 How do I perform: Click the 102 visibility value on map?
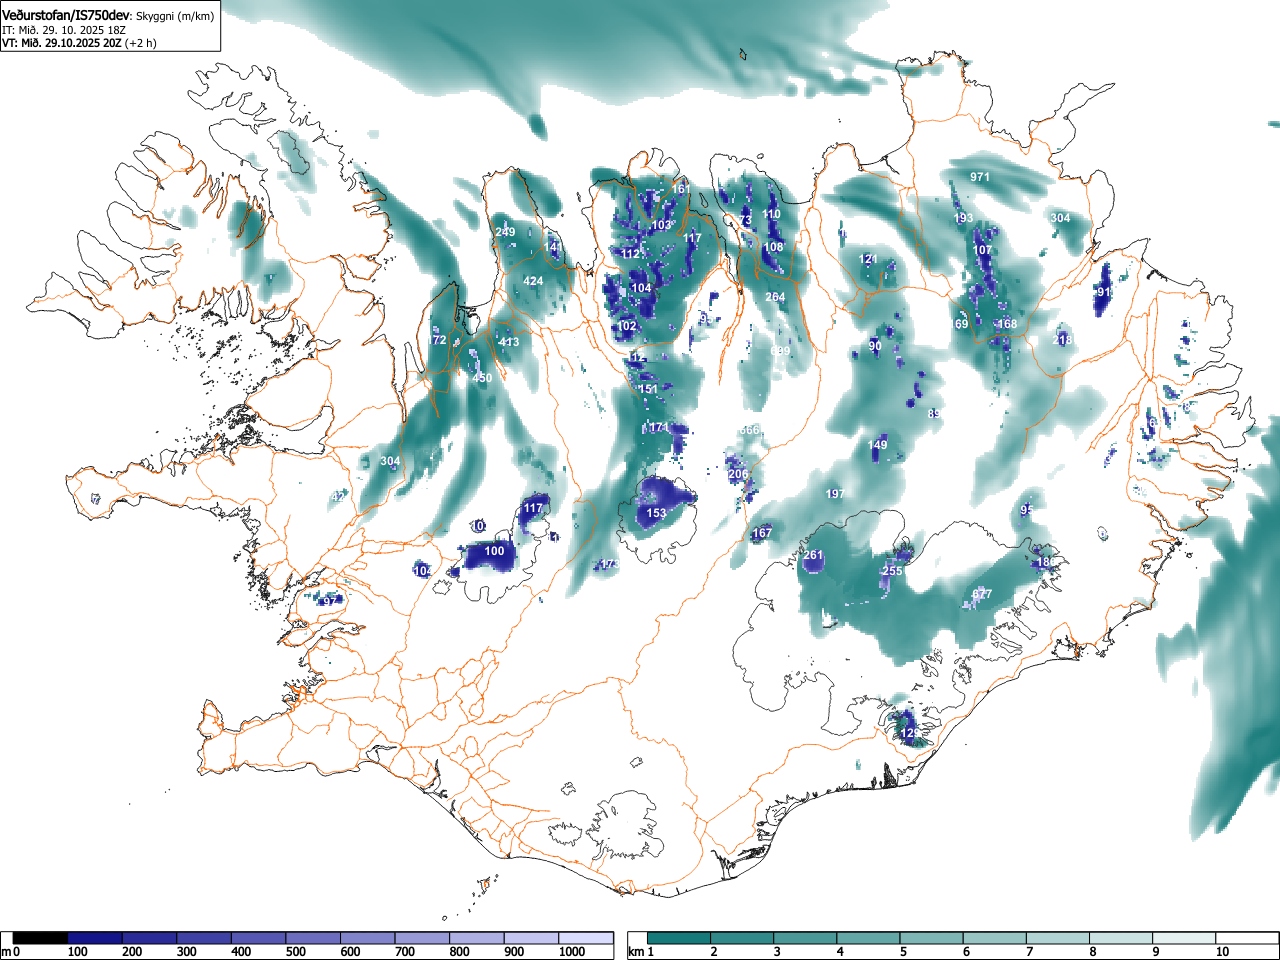click(x=627, y=327)
